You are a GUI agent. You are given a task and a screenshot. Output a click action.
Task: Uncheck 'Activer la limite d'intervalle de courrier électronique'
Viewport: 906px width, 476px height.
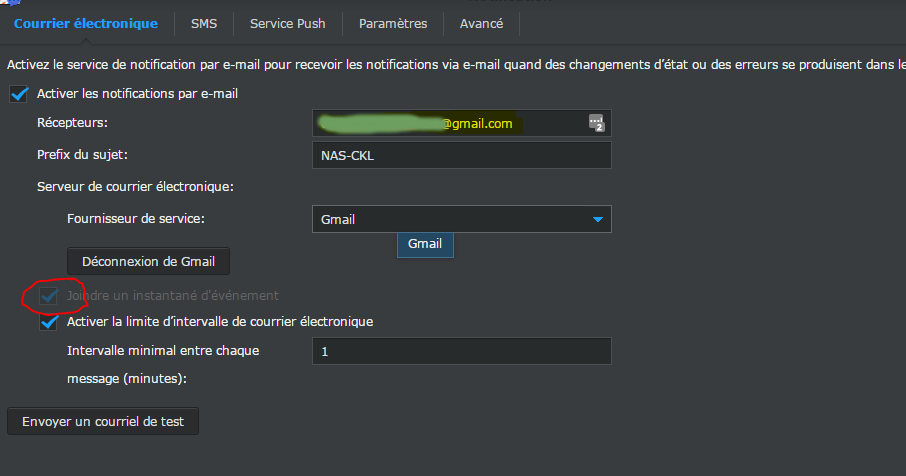tap(48, 322)
